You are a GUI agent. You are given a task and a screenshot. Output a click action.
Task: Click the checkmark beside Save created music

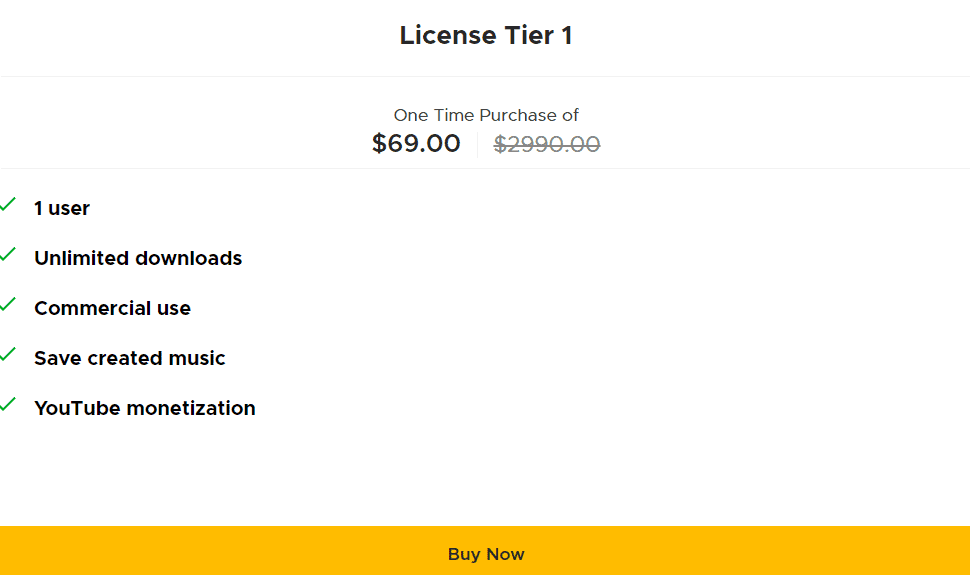click(x=8, y=355)
